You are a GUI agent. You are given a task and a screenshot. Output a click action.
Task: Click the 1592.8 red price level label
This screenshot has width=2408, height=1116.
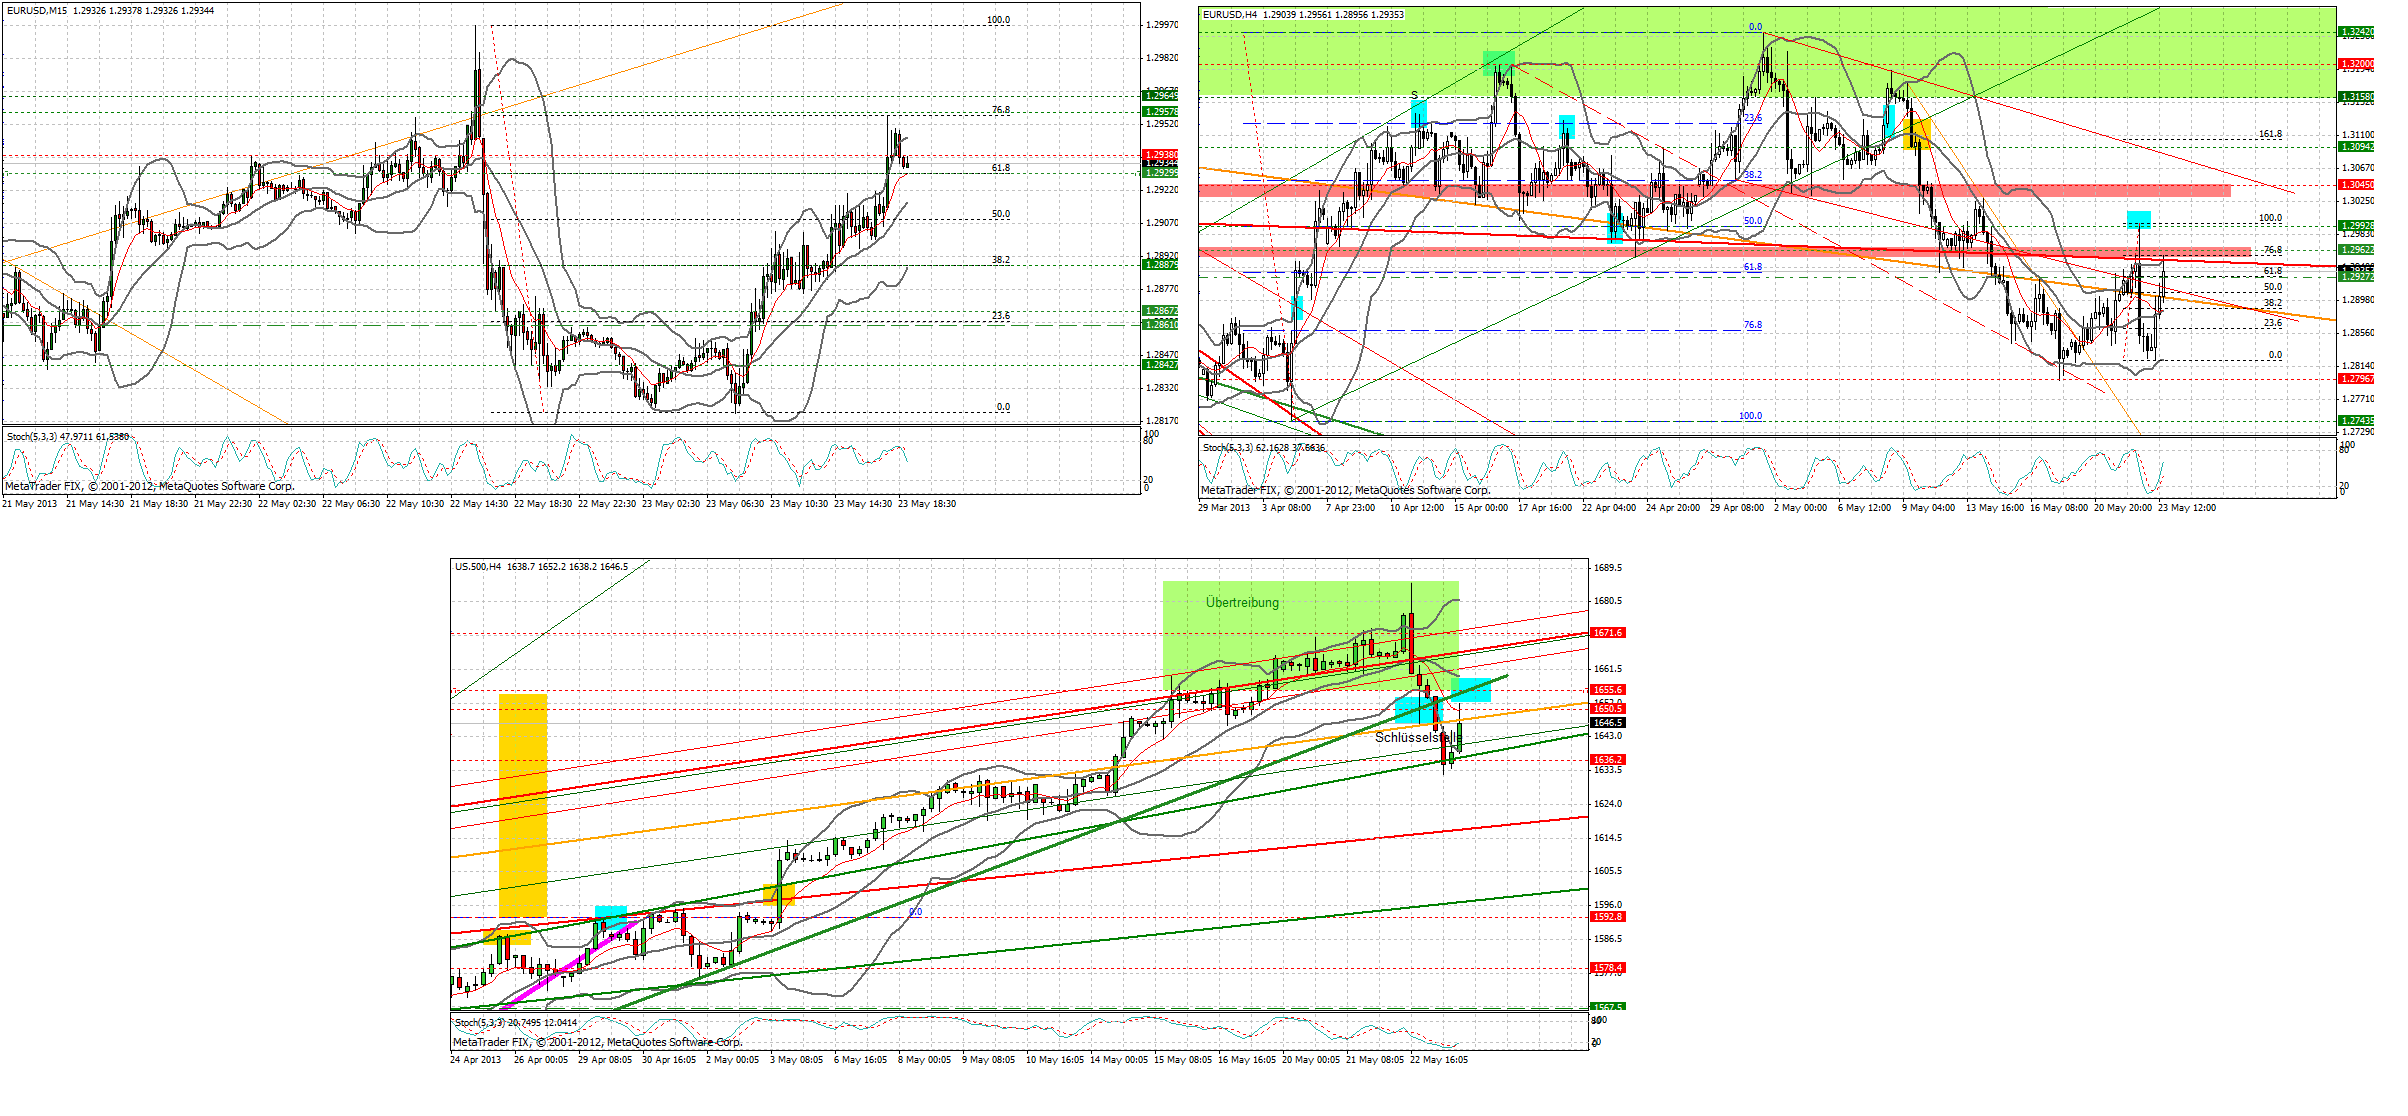[x=1608, y=917]
